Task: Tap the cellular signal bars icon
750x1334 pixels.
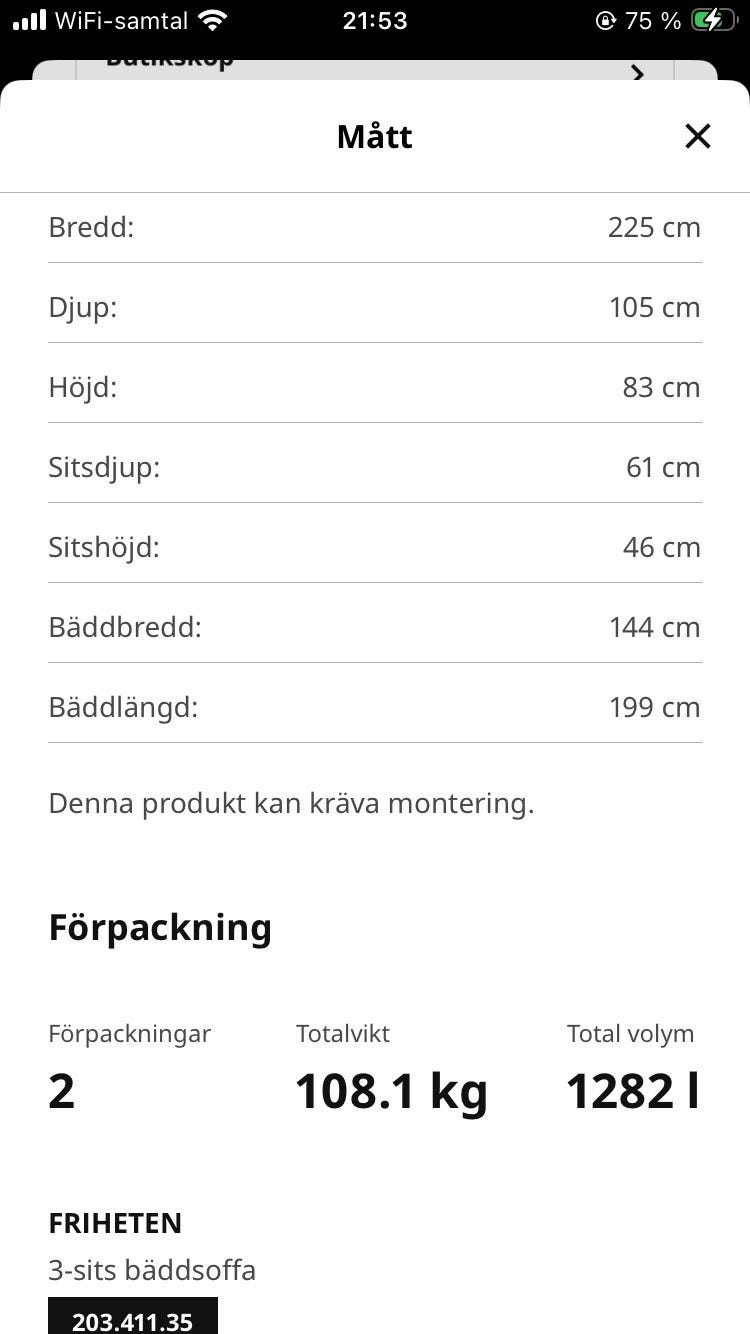Action: [x=29, y=20]
